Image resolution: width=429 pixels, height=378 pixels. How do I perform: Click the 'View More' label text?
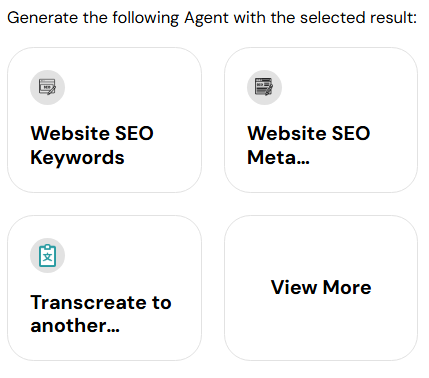pos(321,287)
